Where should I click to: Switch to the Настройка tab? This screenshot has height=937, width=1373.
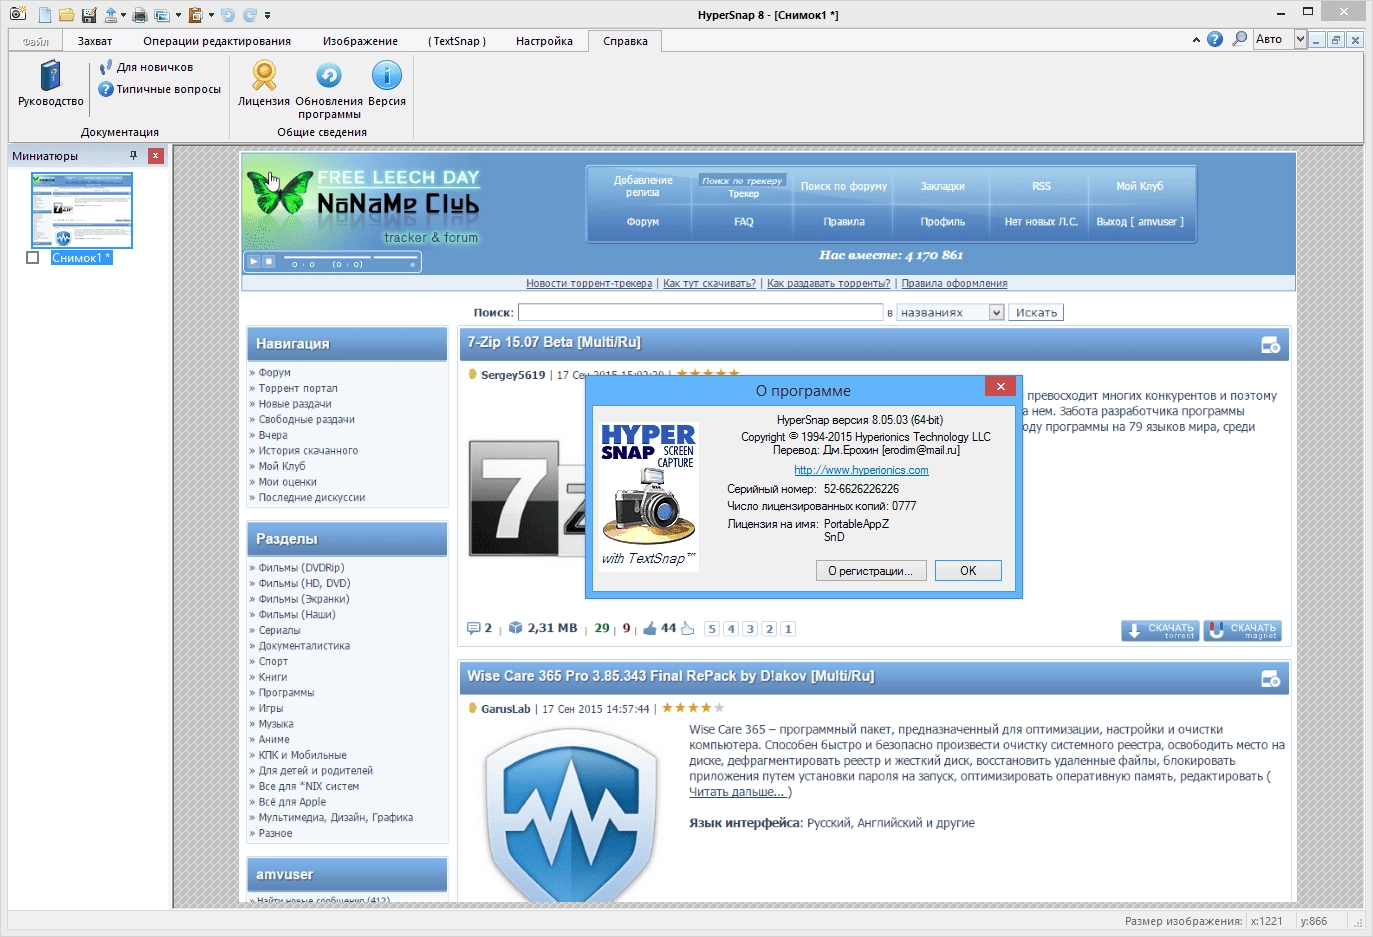click(x=544, y=41)
